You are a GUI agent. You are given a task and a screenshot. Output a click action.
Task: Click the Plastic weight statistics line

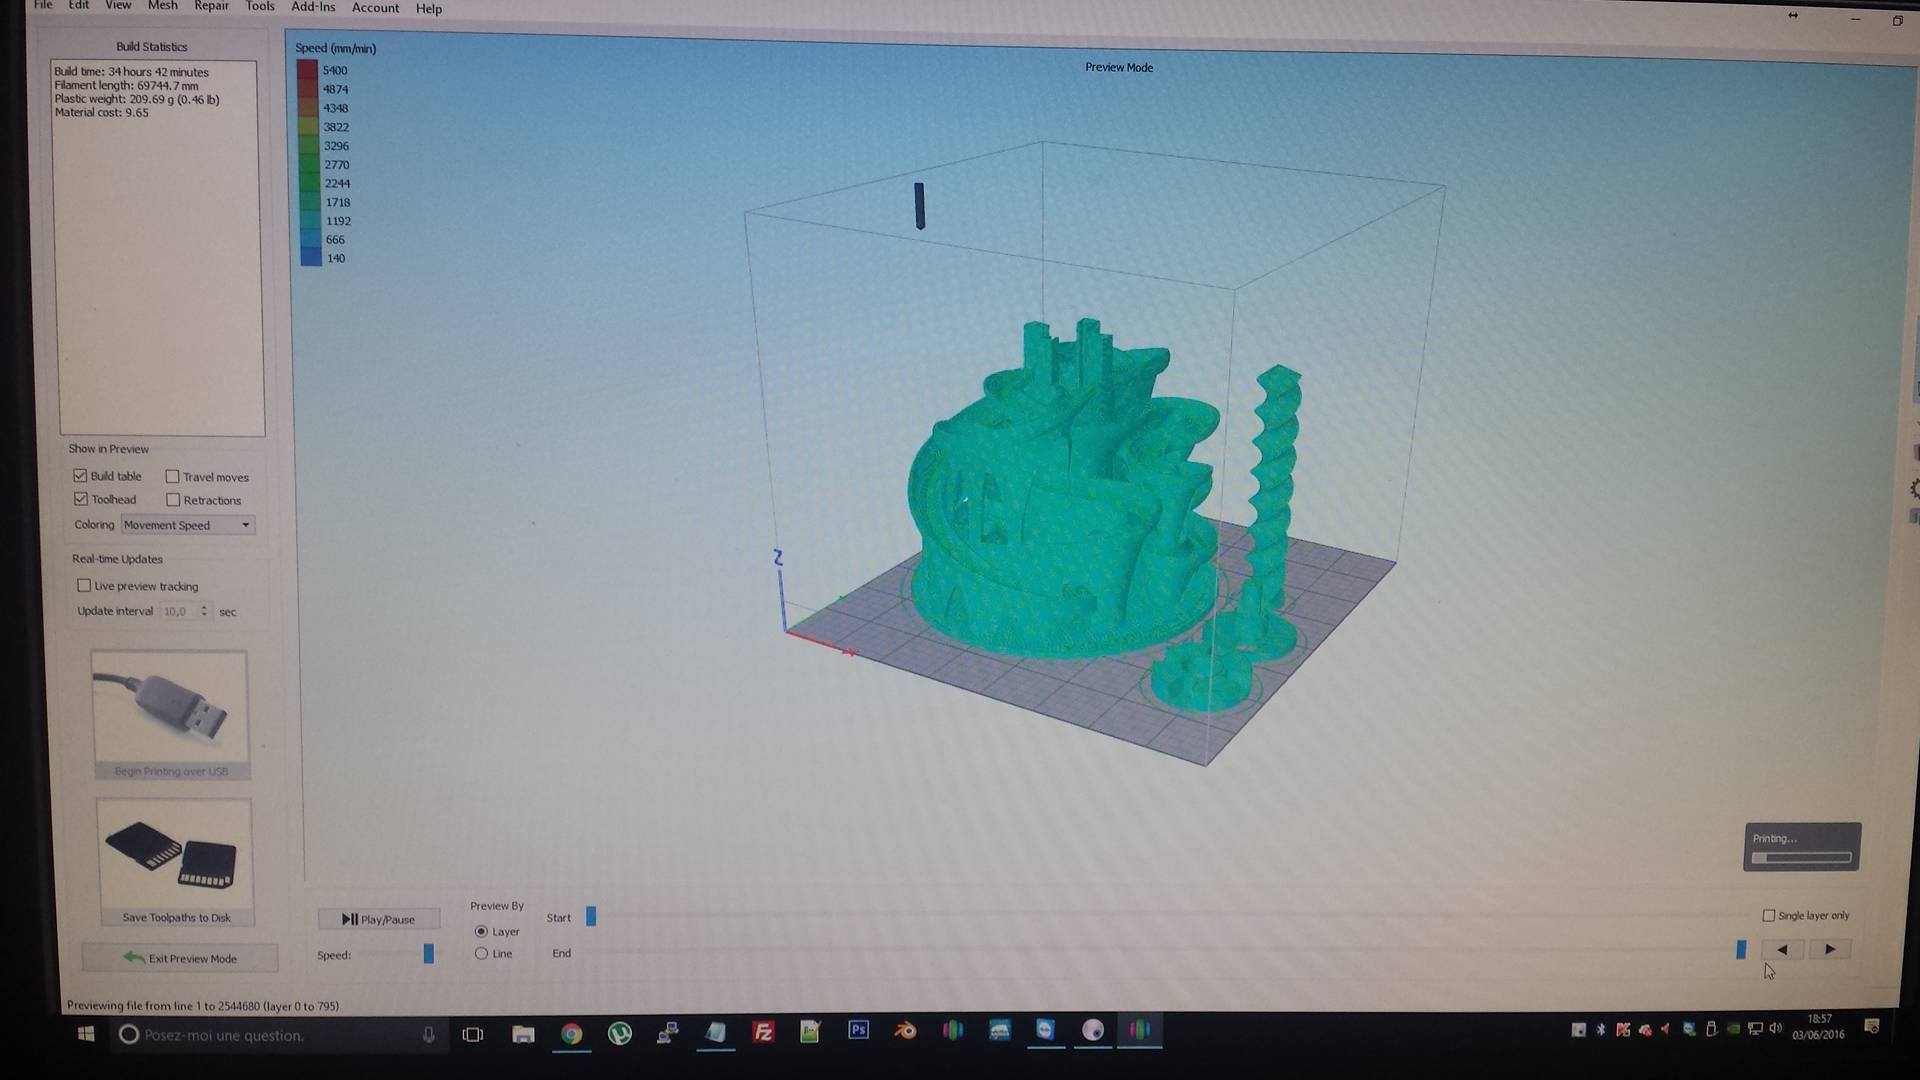click(x=136, y=99)
